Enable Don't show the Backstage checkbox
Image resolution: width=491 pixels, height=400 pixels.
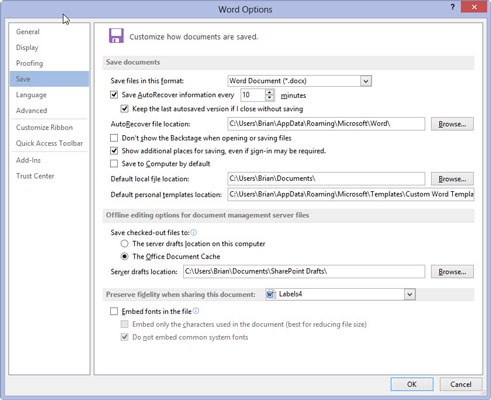pyautogui.click(x=114, y=138)
